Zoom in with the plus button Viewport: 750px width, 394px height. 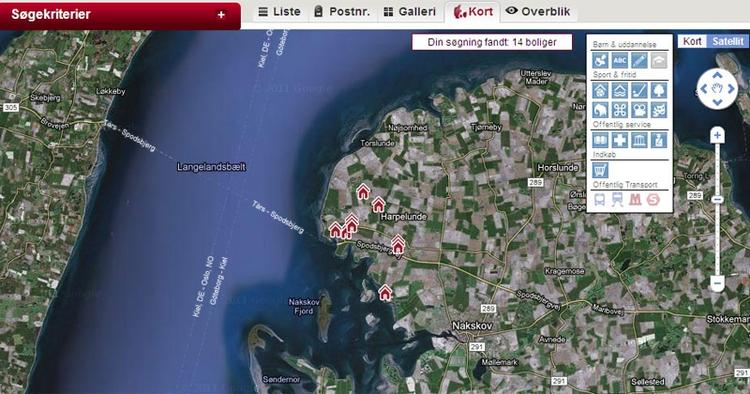pos(717,136)
